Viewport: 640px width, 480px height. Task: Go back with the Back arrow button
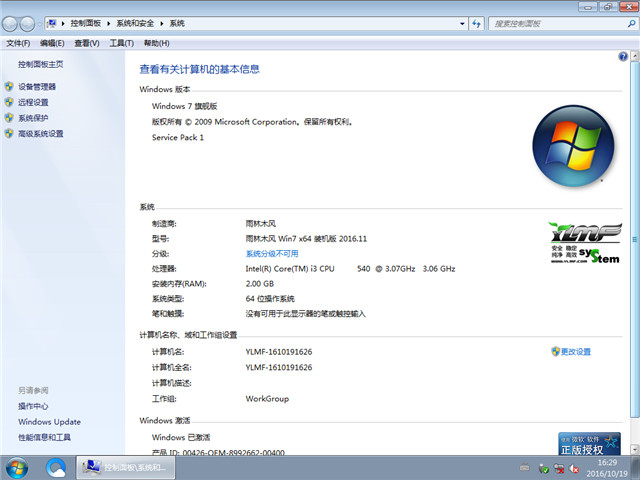pyautogui.click(x=10, y=24)
